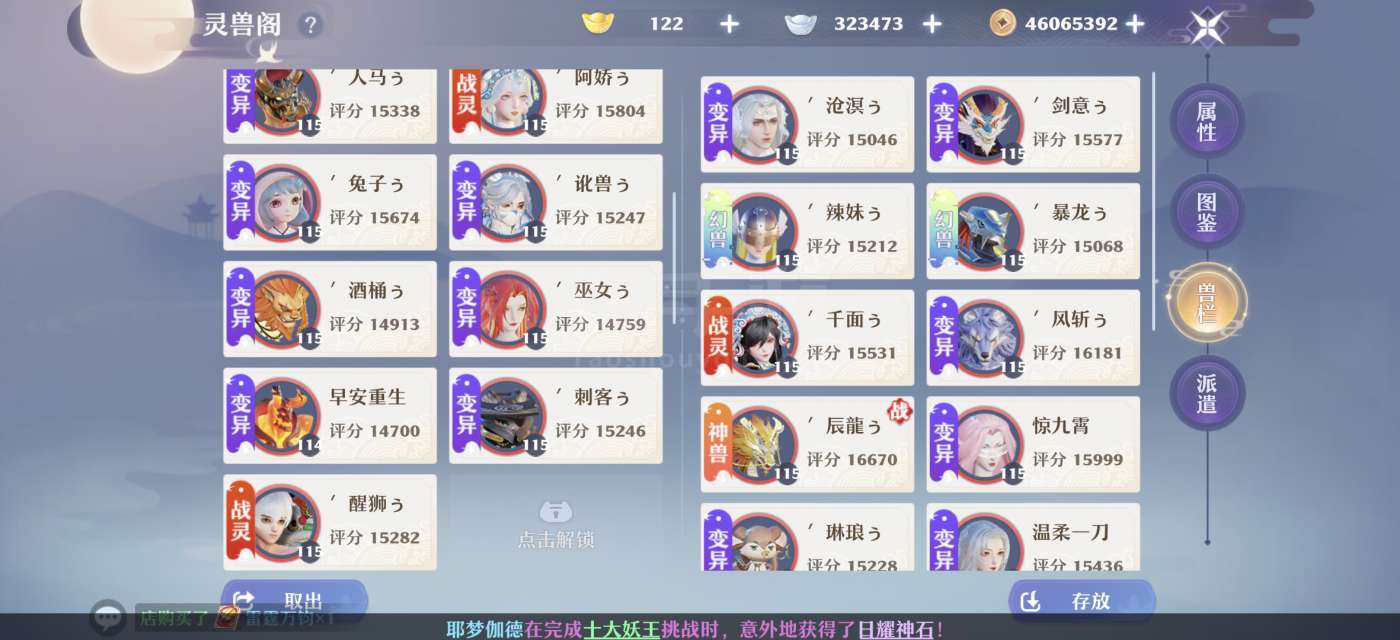Close the beast pavilion with X icon
This screenshot has width=1400, height=640.
[x=1208, y=26]
